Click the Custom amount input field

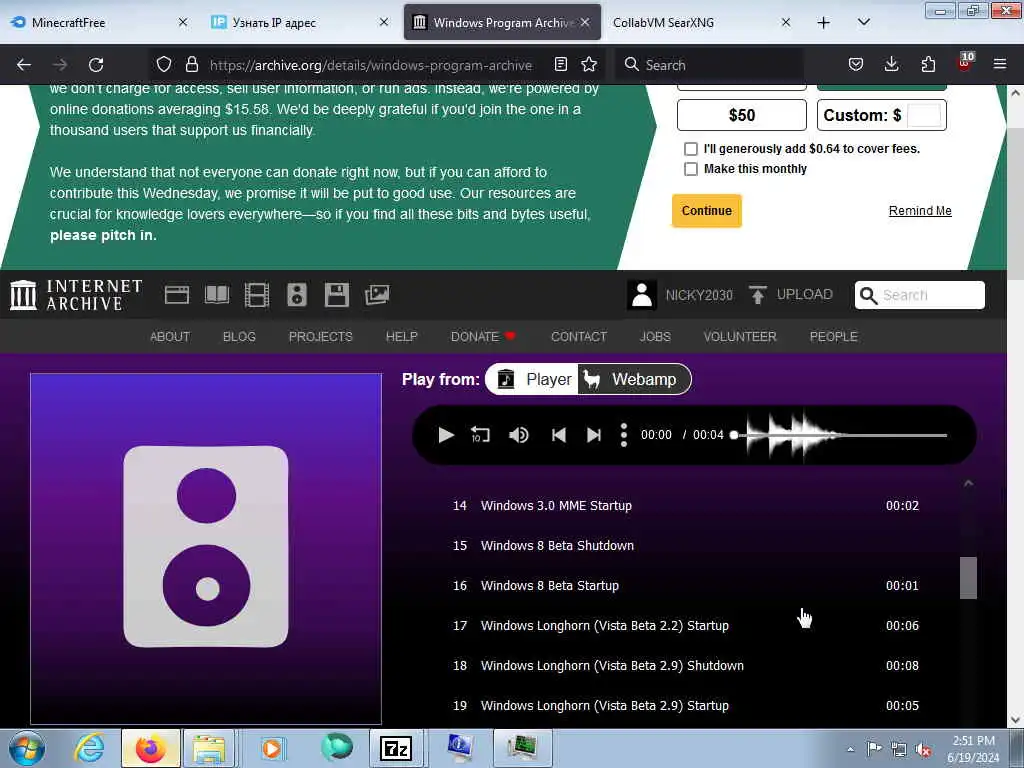click(924, 115)
